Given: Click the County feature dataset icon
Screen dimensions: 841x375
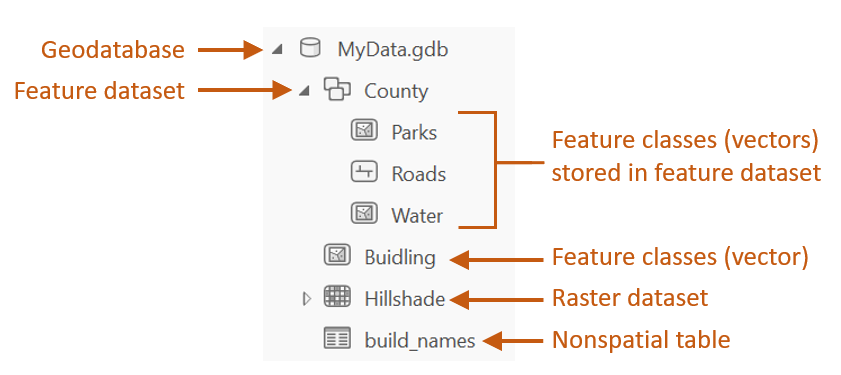Looking at the screenshot, I should tap(337, 89).
